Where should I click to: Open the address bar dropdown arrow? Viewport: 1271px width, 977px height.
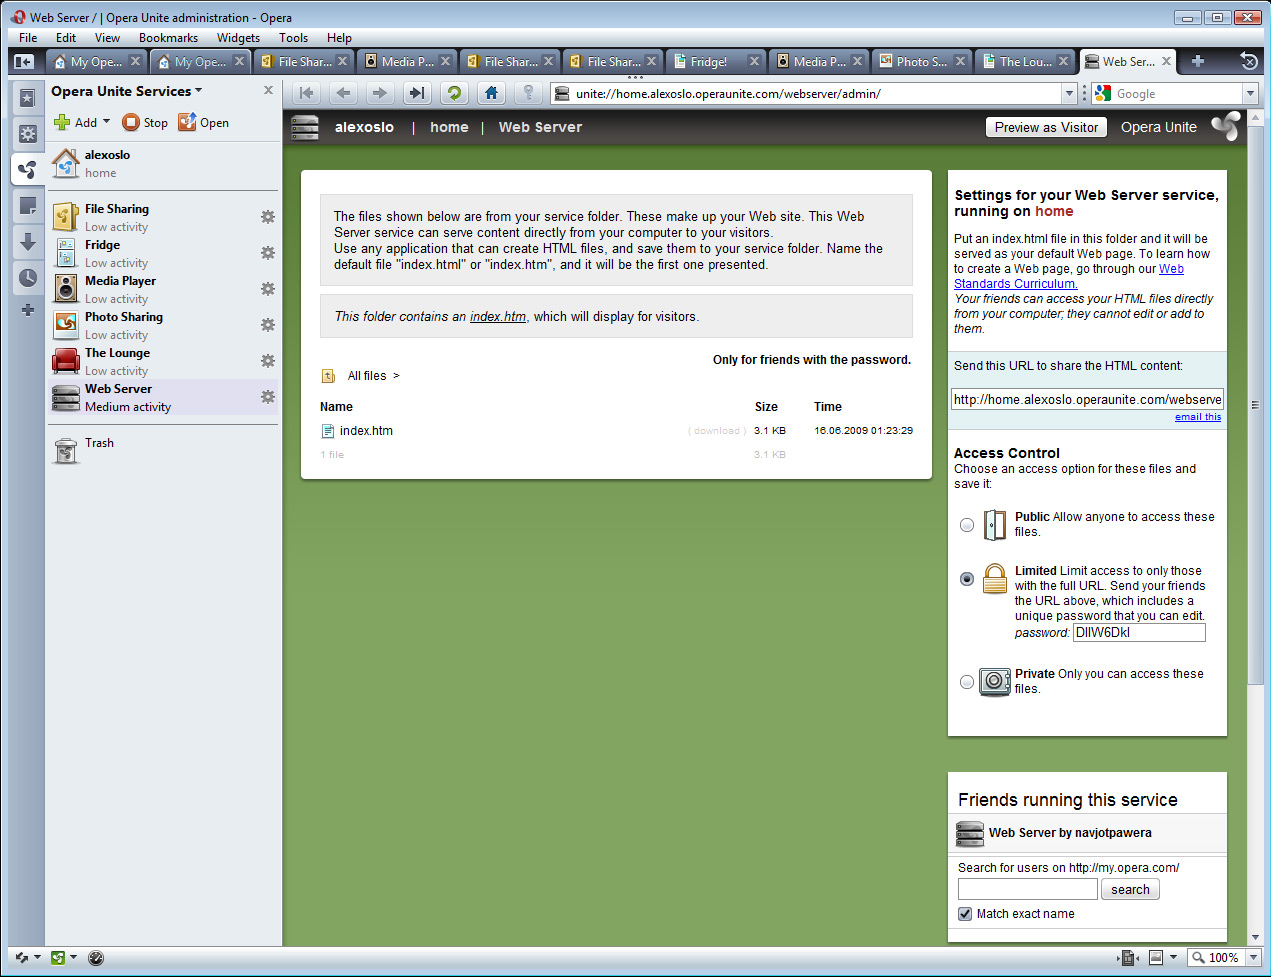click(1069, 94)
